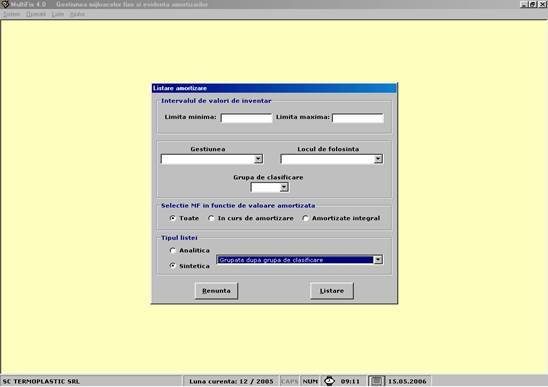Open the Sistem menu
548x387 pixels.
pos(11,14)
